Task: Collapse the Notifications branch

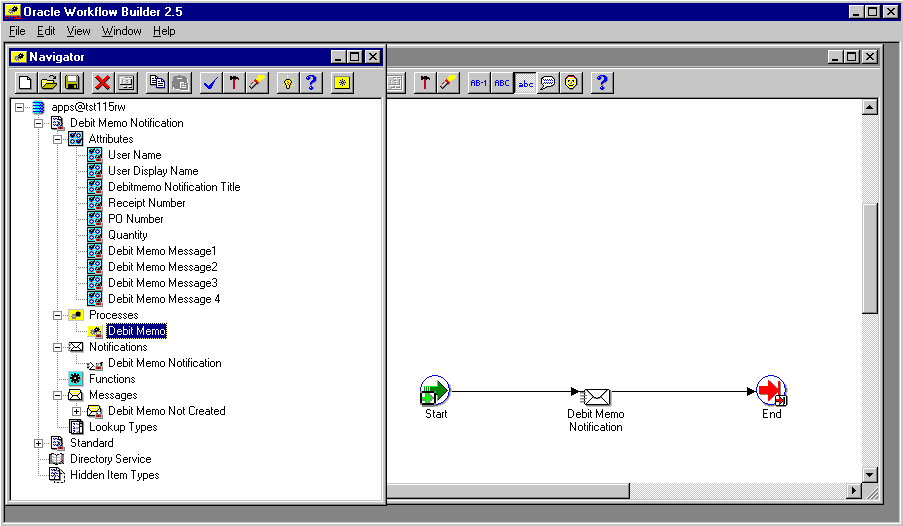Action: click(x=58, y=347)
